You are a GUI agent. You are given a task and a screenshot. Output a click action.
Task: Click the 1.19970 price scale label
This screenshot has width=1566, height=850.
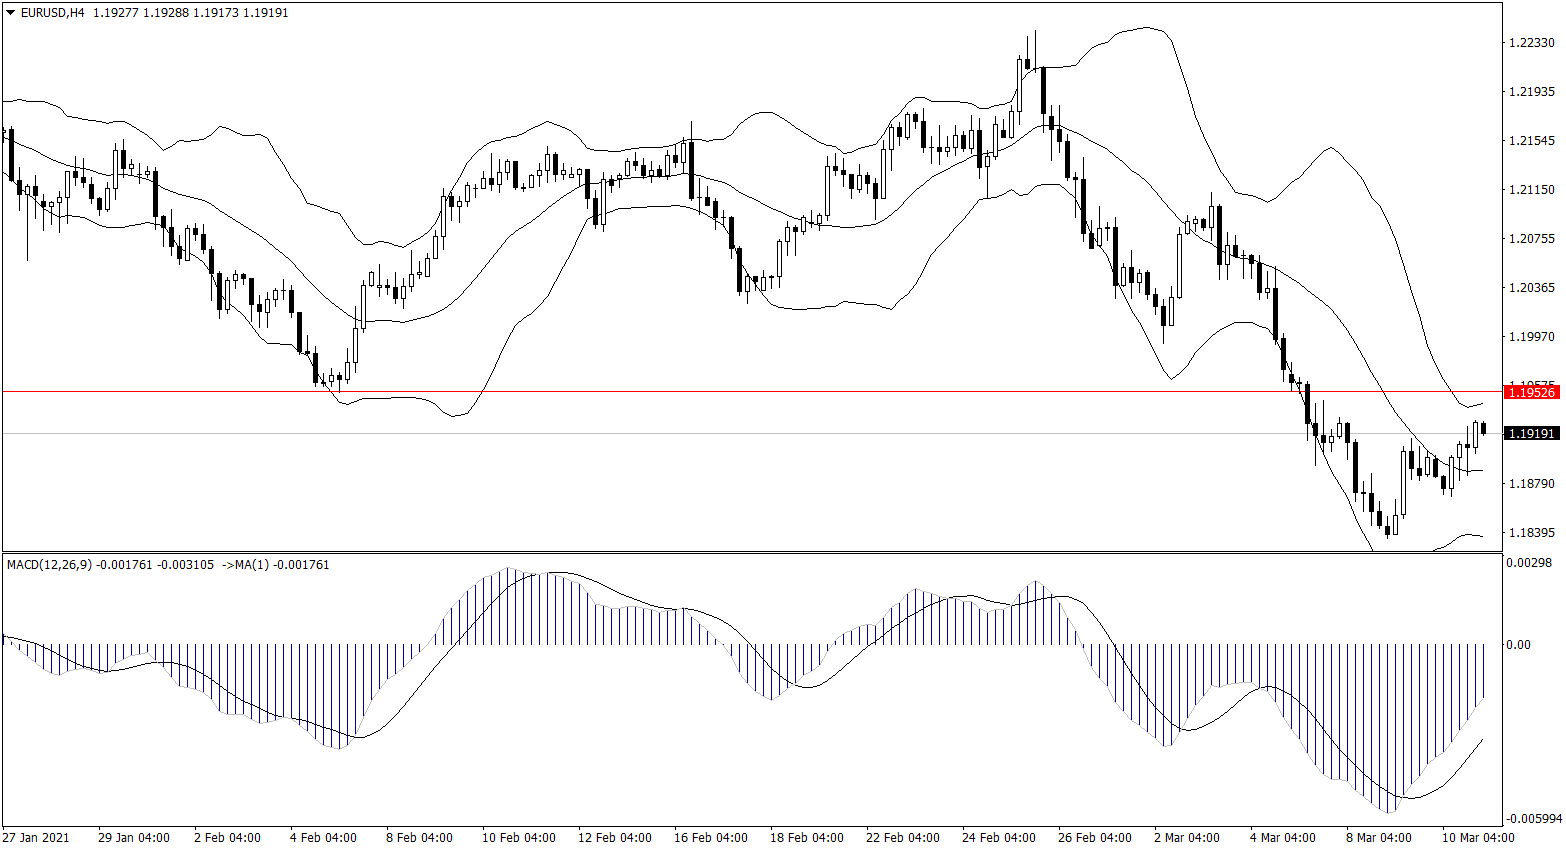tap(1531, 337)
